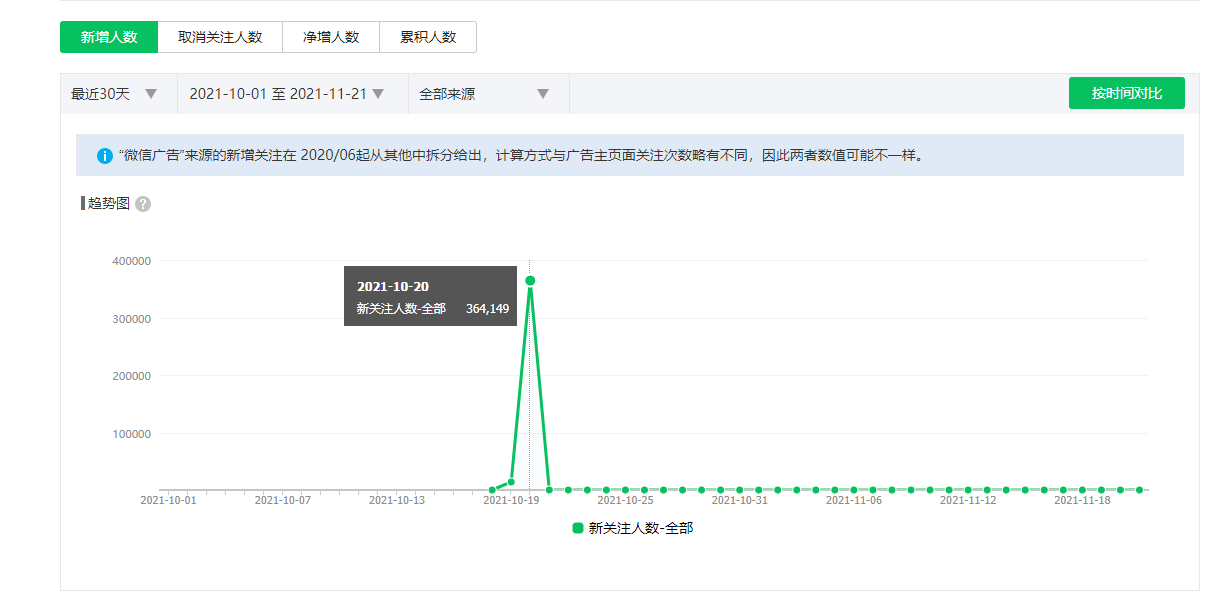The height and width of the screenshot is (598, 1226).
Task: Click the last data point on the chart
Action: click(1139, 490)
